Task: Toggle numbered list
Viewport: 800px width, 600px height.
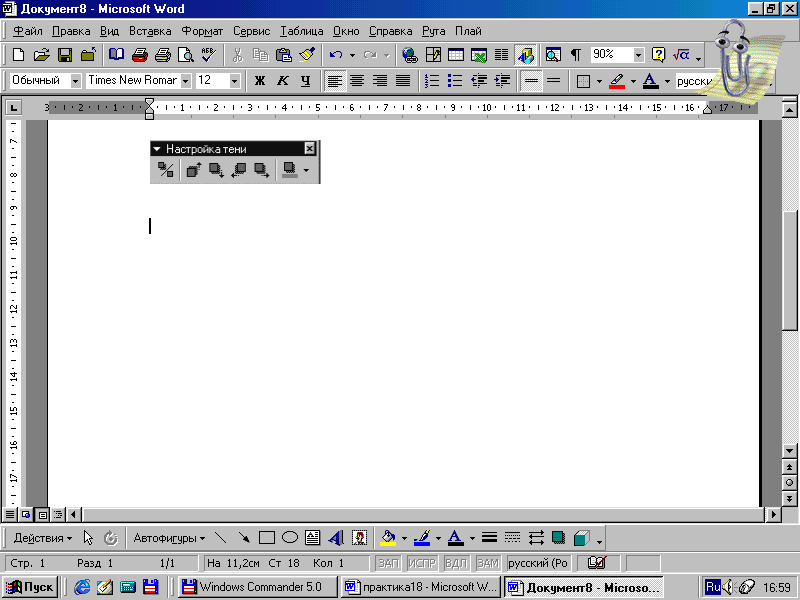Action: (x=432, y=81)
